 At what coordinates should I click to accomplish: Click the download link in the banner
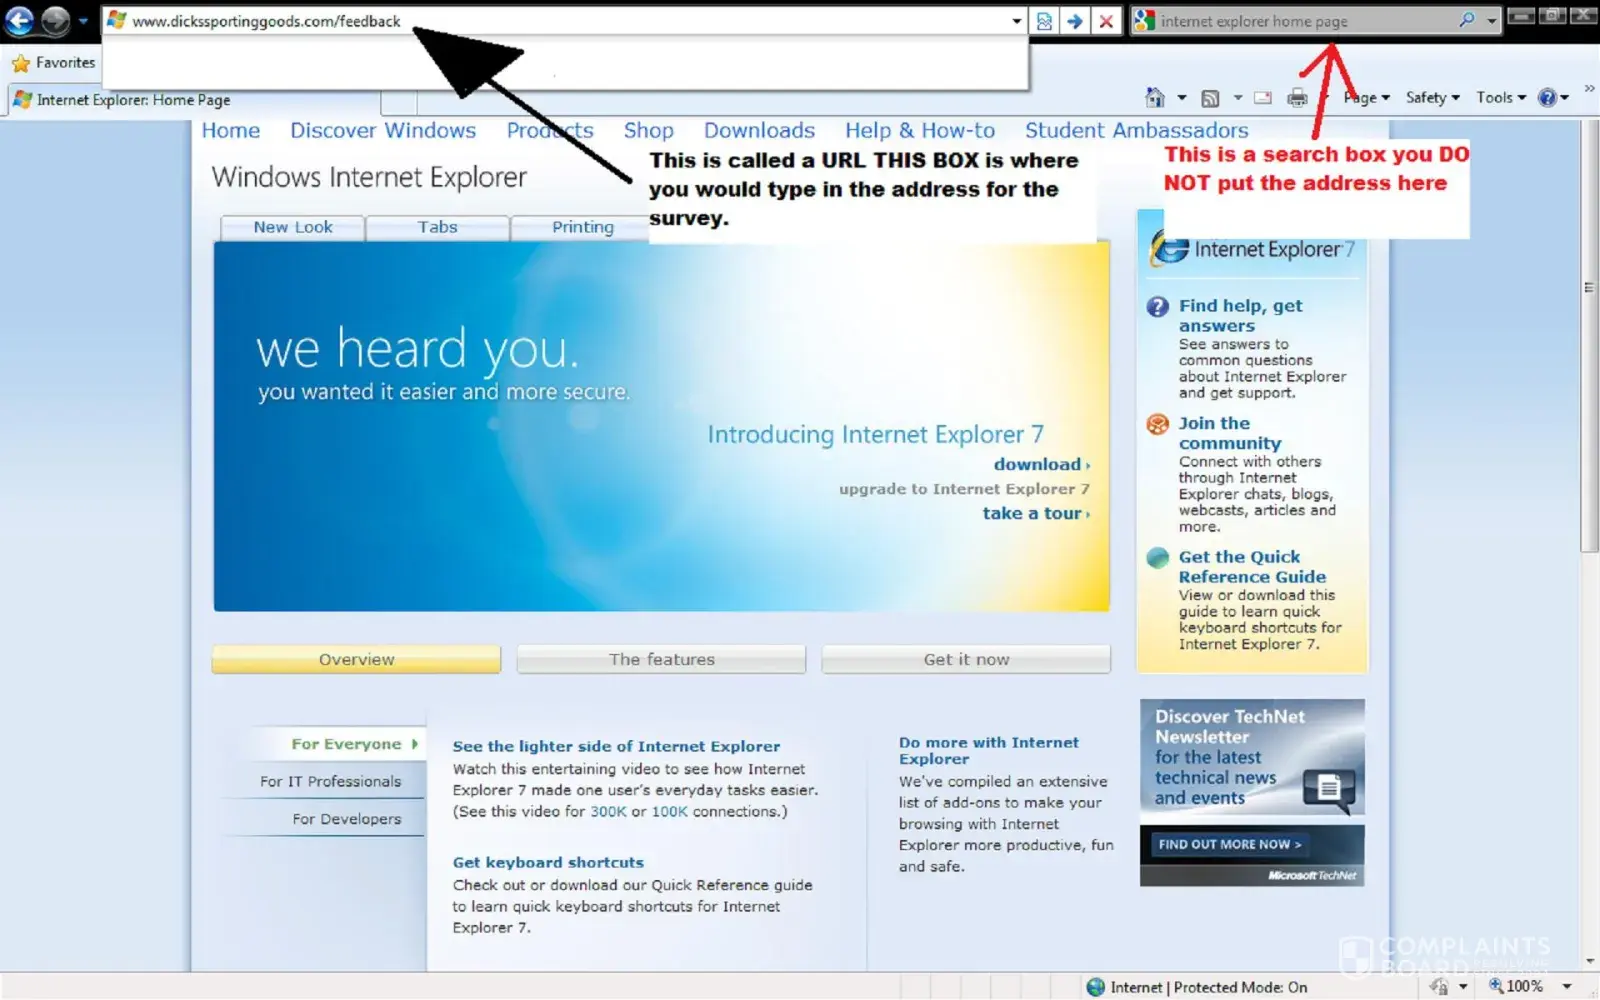coord(1042,465)
